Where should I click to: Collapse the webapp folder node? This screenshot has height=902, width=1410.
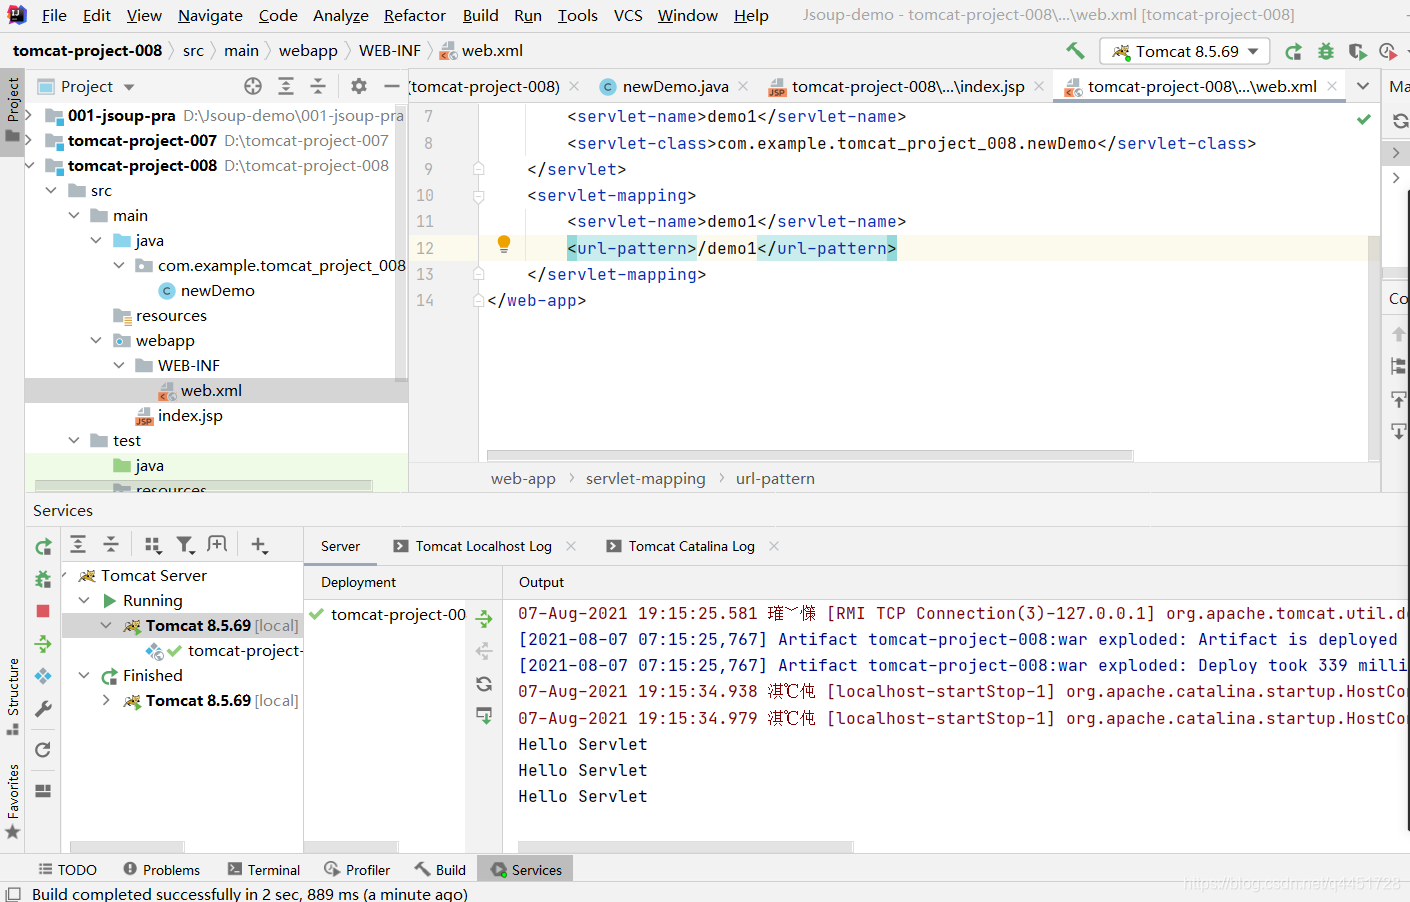coord(96,340)
